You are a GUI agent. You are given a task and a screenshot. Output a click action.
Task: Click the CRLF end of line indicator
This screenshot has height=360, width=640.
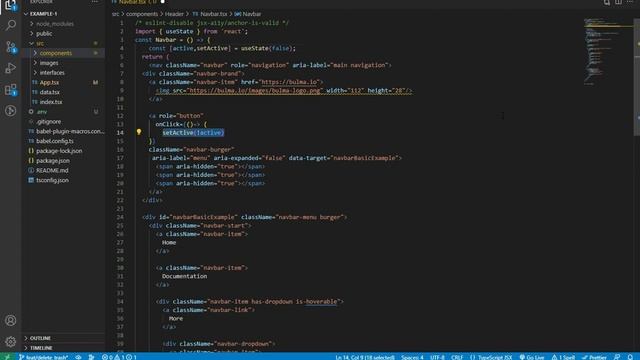[457, 357]
